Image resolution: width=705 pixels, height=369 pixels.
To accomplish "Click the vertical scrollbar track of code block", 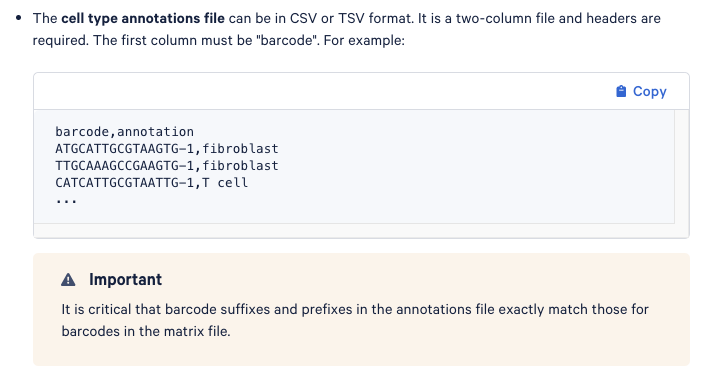I will tap(682, 167).
